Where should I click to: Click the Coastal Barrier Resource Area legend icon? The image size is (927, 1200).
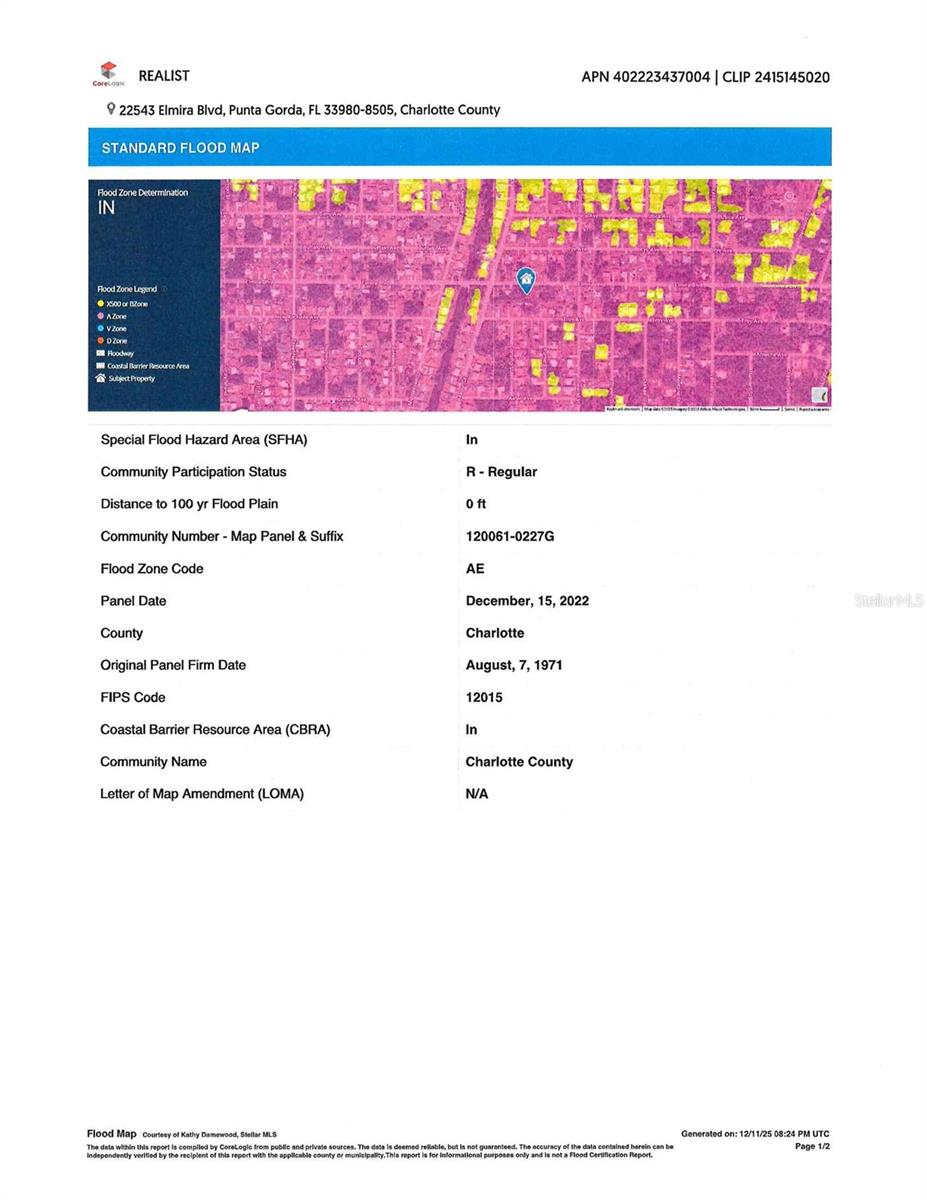pyautogui.click(x=100, y=366)
